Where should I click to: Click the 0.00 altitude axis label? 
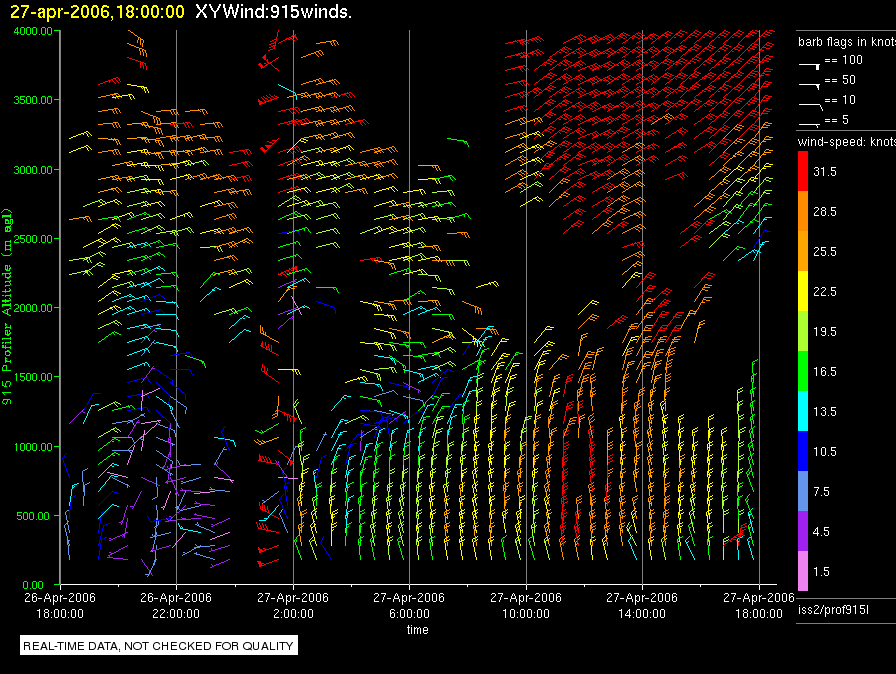click(x=33, y=585)
